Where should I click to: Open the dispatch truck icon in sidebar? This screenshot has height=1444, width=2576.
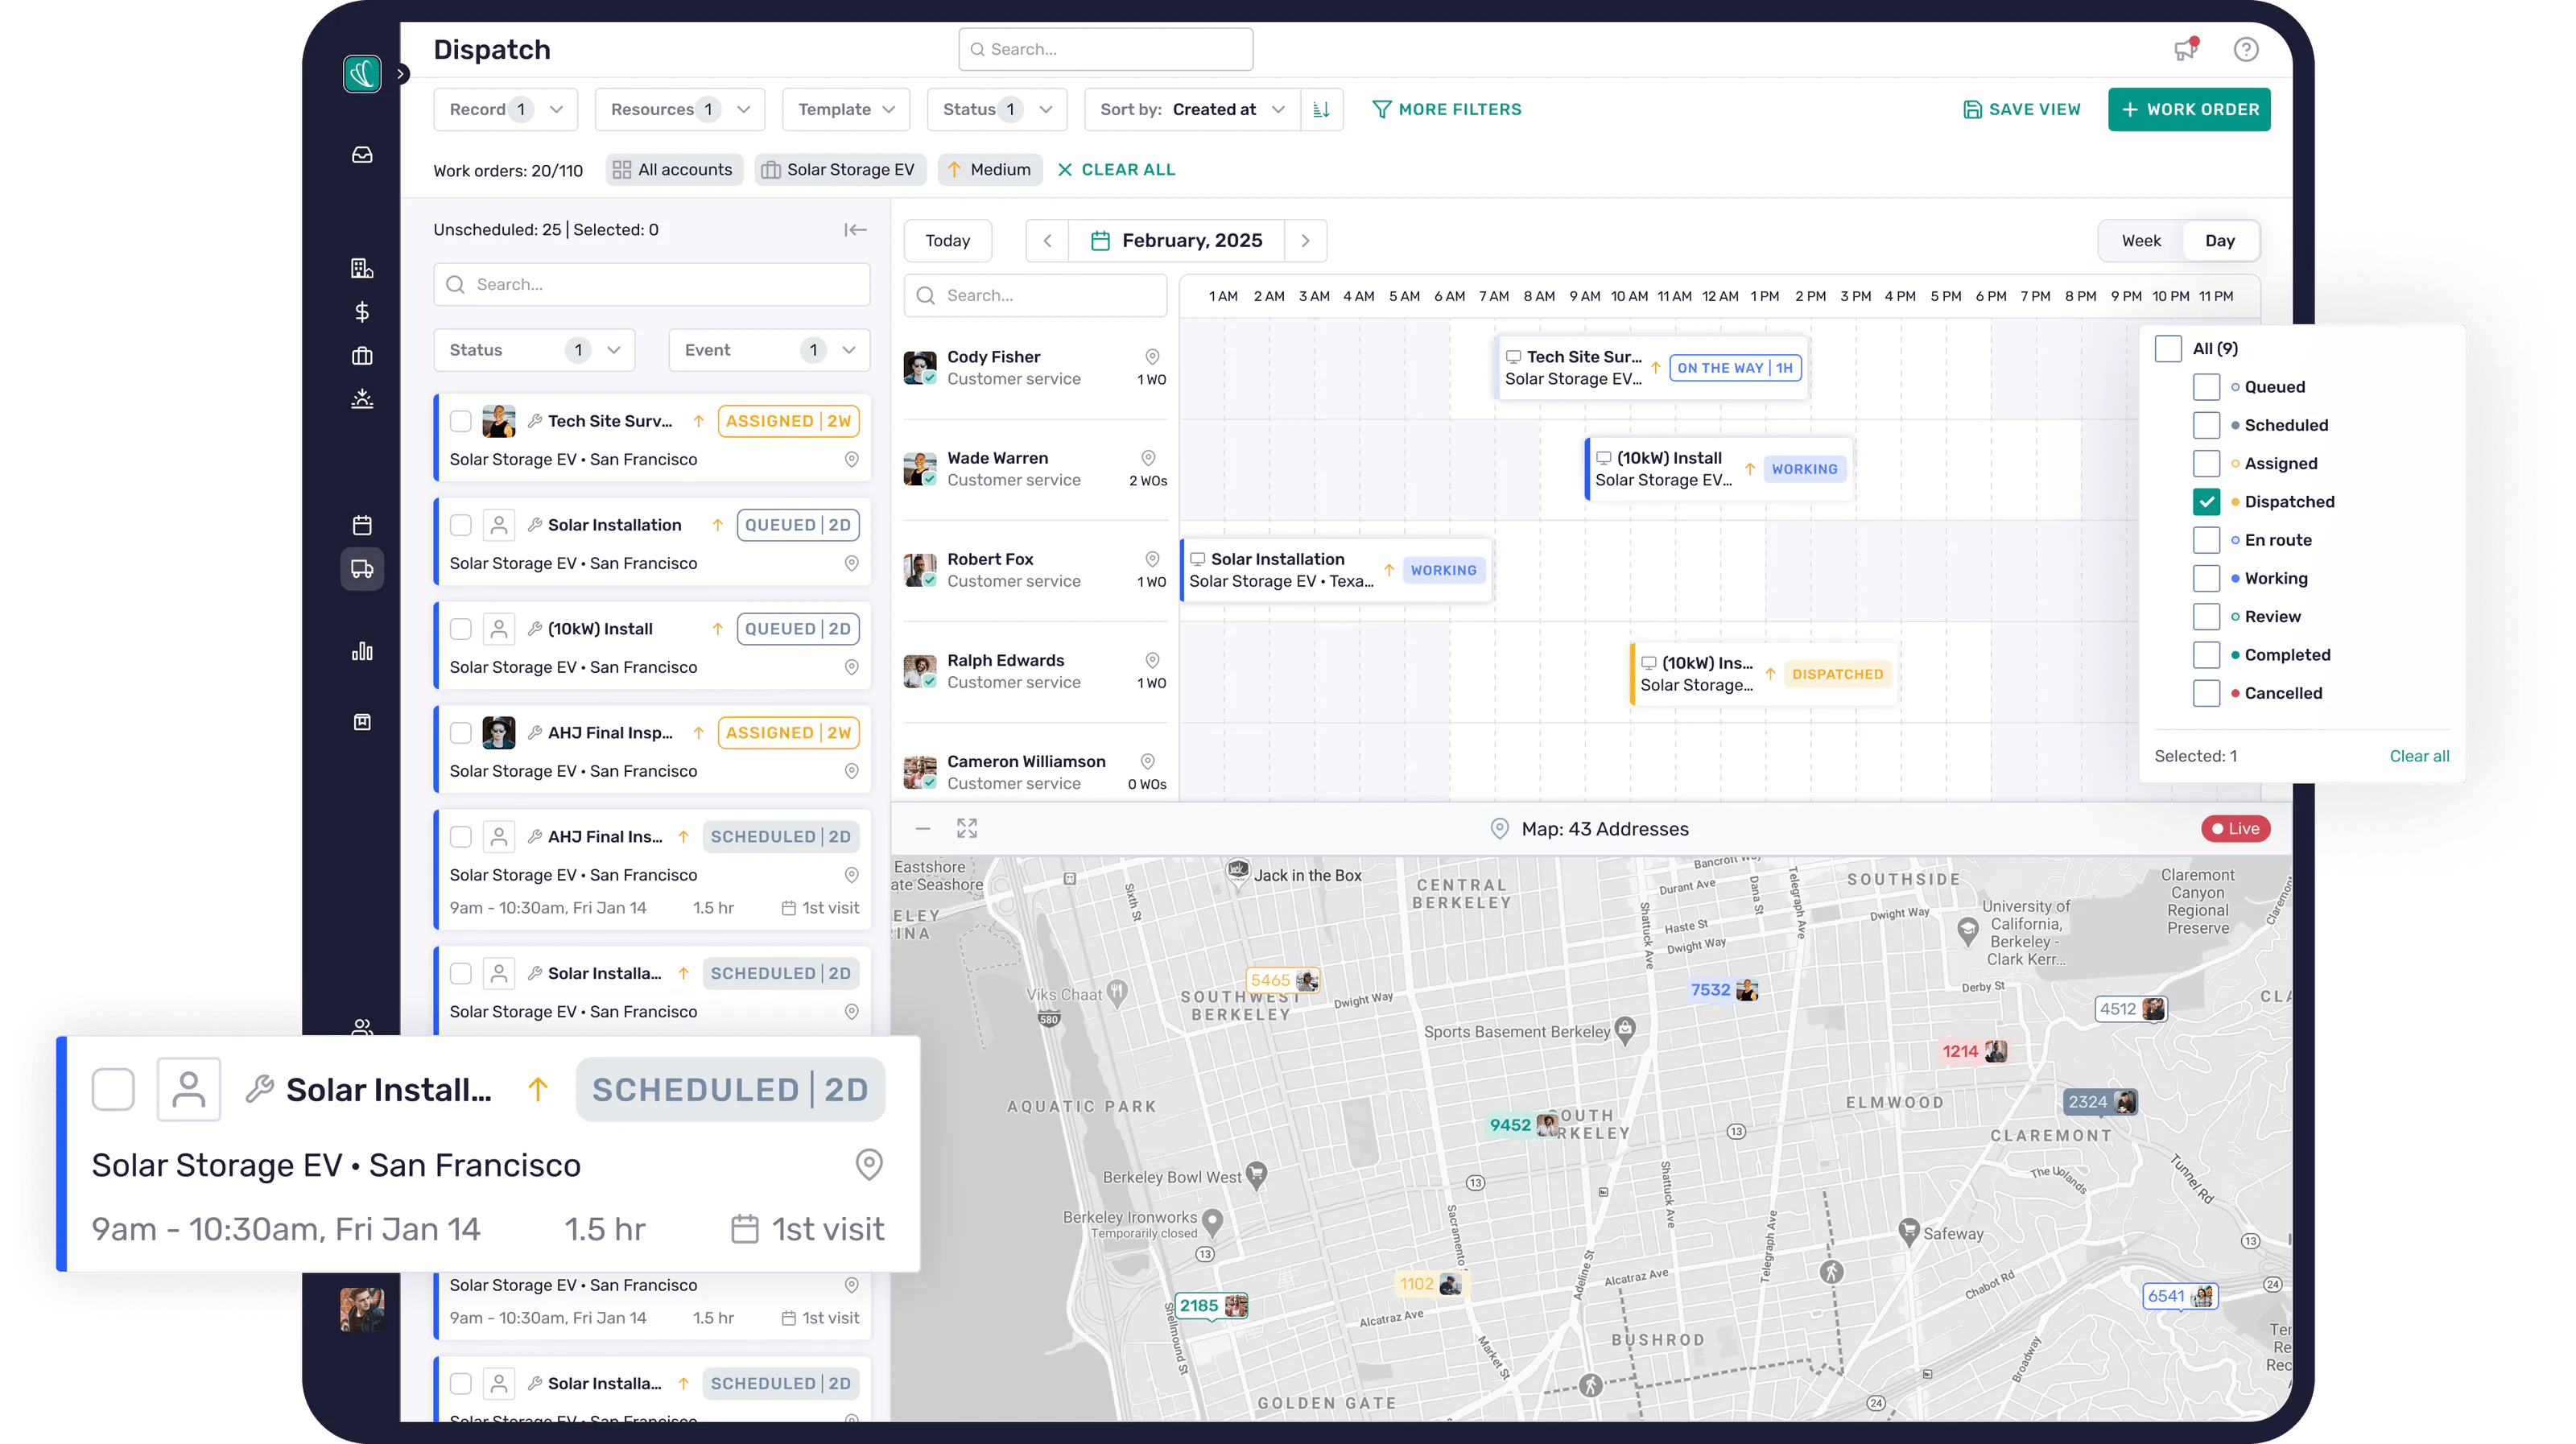click(362, 569)
